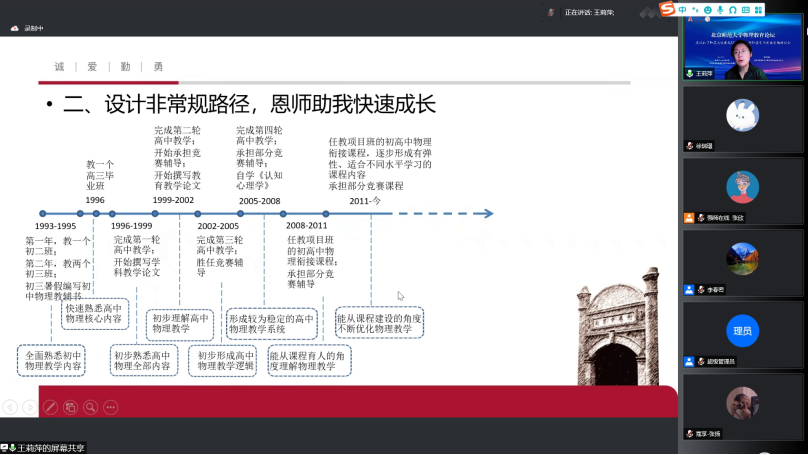Open the Sogou emoji smiley panel
Image resolution: width=808 pixels, height=455 pixels.
tap(706, 9)
